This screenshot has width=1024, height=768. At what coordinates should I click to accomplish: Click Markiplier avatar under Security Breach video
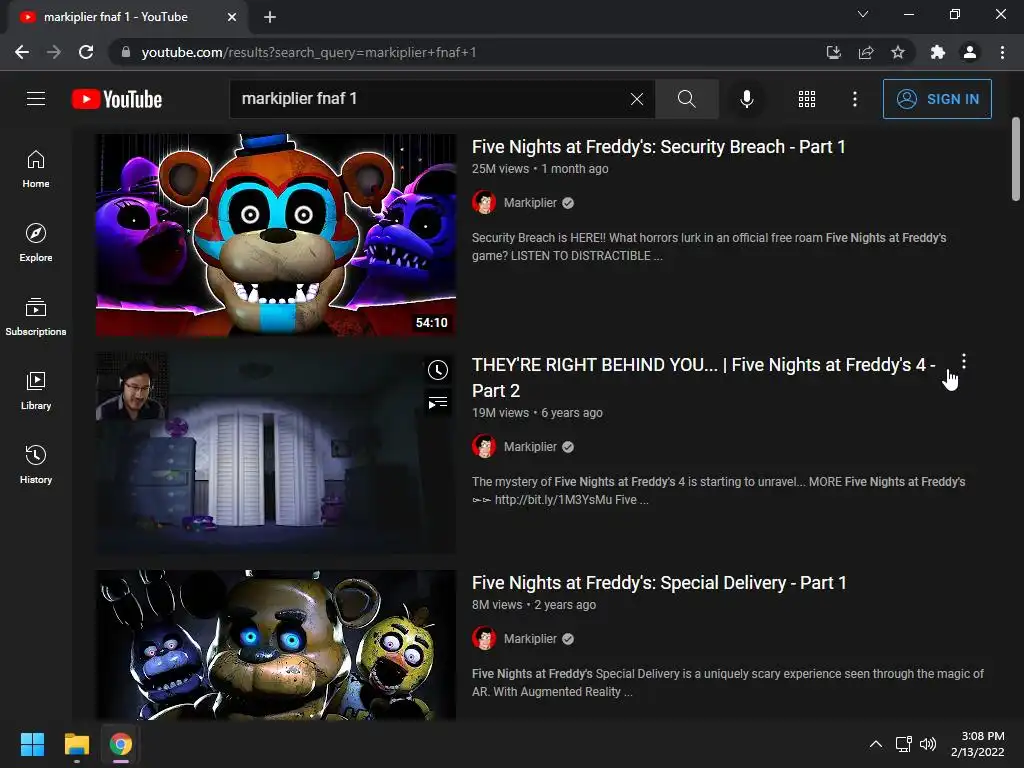(x=484, y=202)
